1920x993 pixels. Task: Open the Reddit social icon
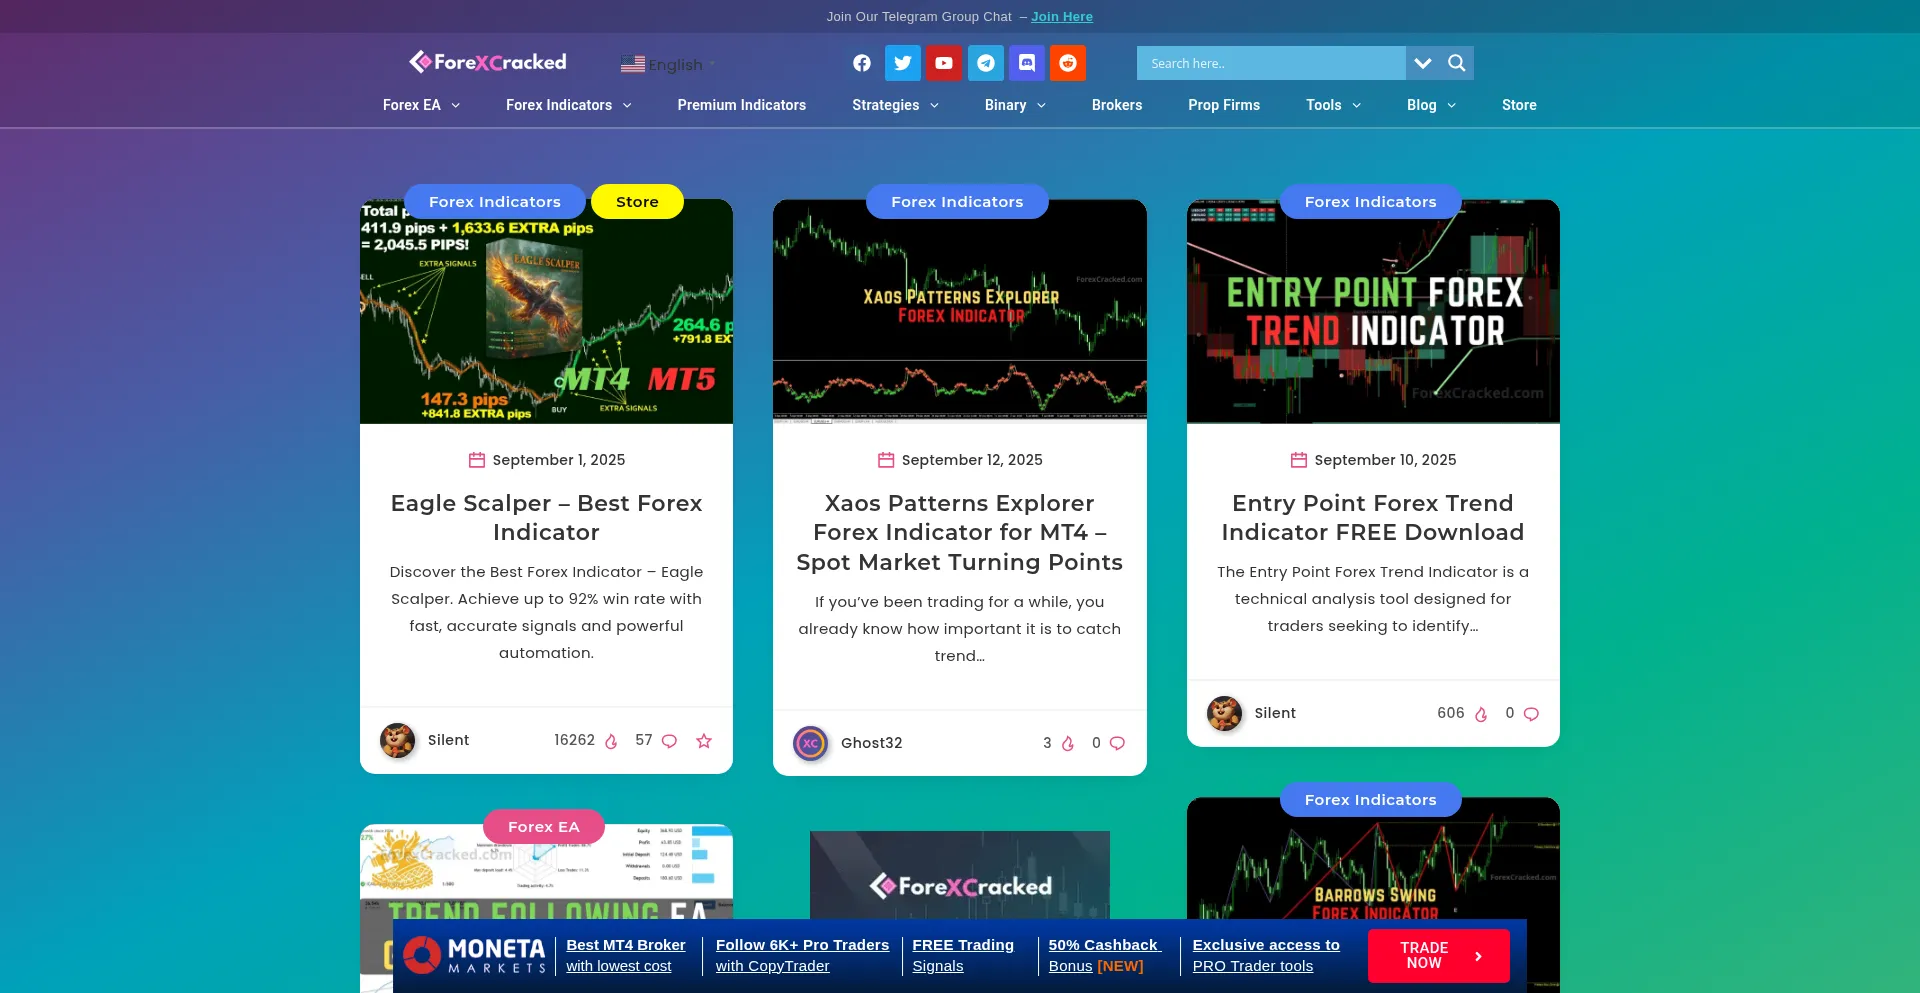1068,63
